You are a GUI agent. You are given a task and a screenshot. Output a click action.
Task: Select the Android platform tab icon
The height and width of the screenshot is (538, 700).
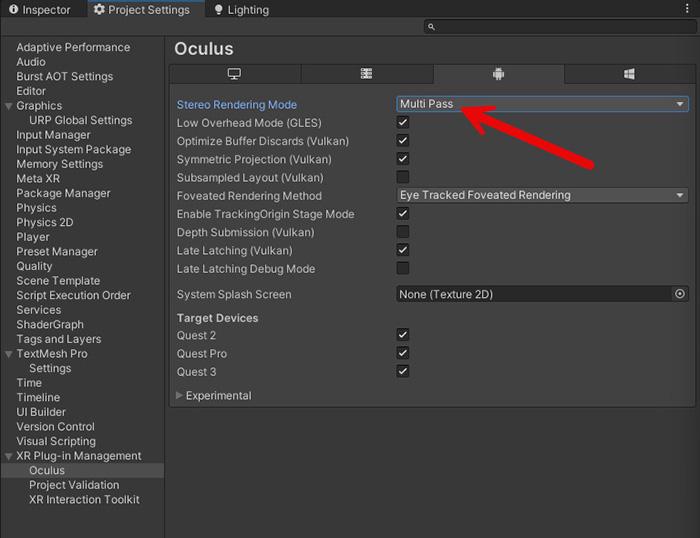(498, 74)
